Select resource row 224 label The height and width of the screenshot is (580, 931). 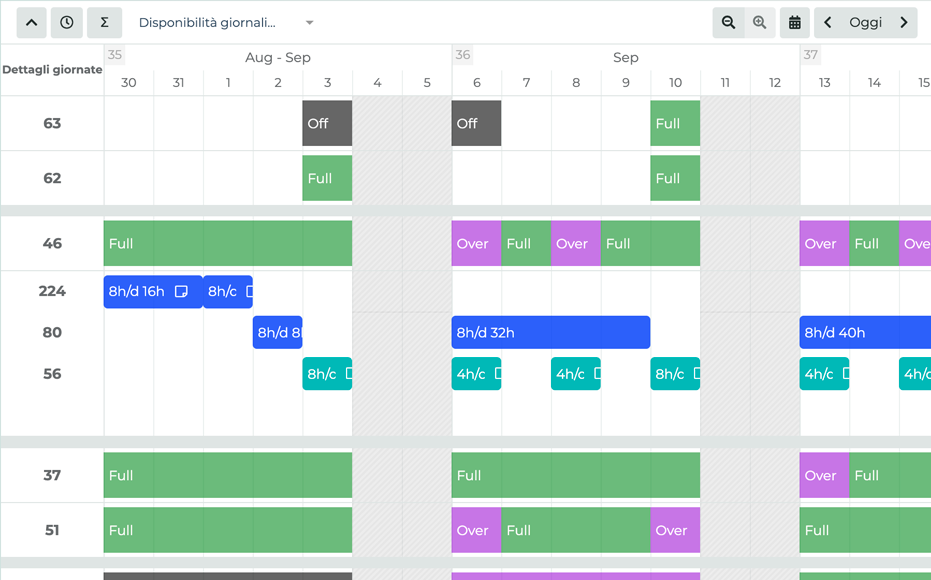(x=52, y=291)
